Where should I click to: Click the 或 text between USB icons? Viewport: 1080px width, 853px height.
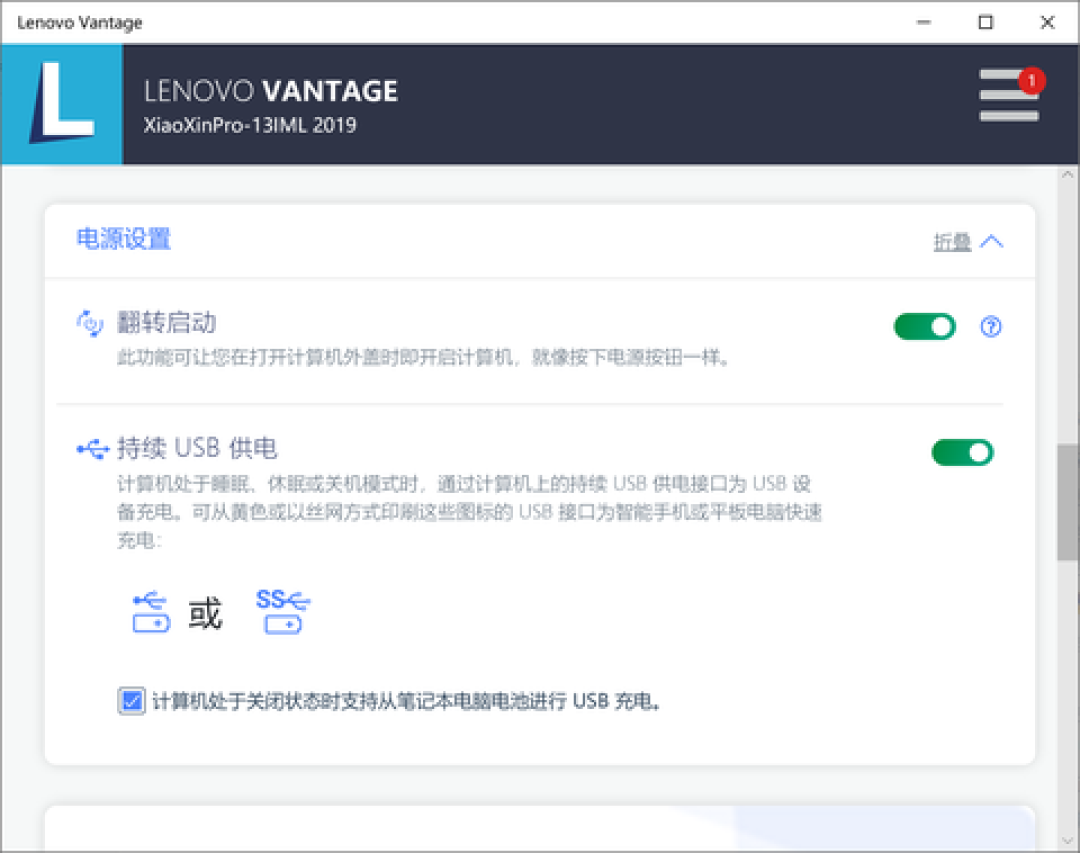(x=205, y=613)
